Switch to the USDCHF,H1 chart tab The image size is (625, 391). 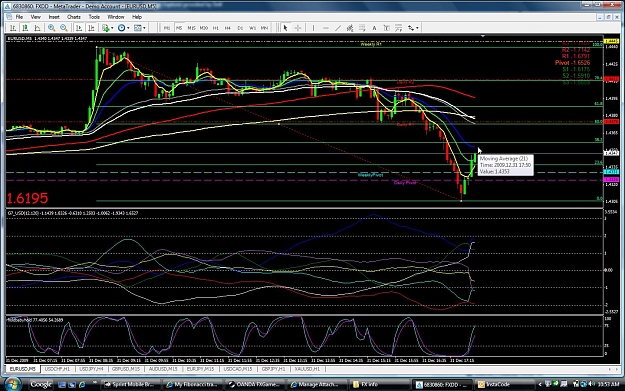(57, 369)
